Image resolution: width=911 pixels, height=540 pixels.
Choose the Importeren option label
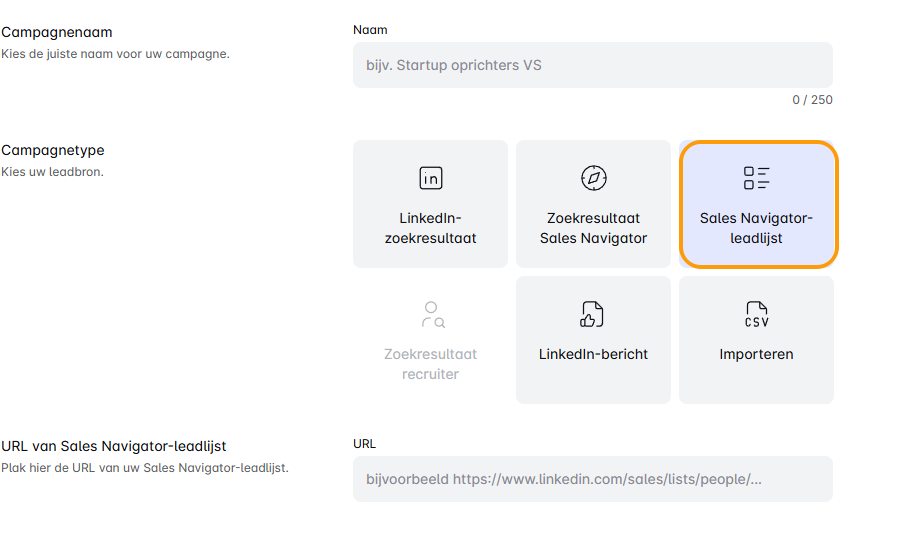pos(756,354)
